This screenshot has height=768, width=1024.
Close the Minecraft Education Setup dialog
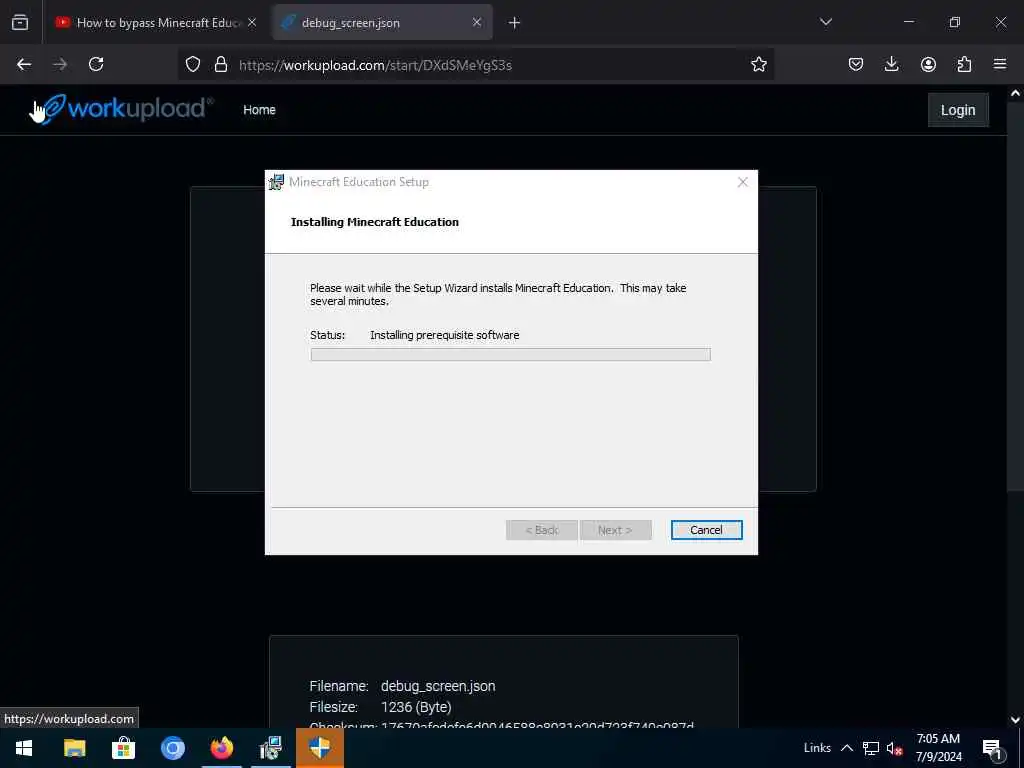pos(743,182)
